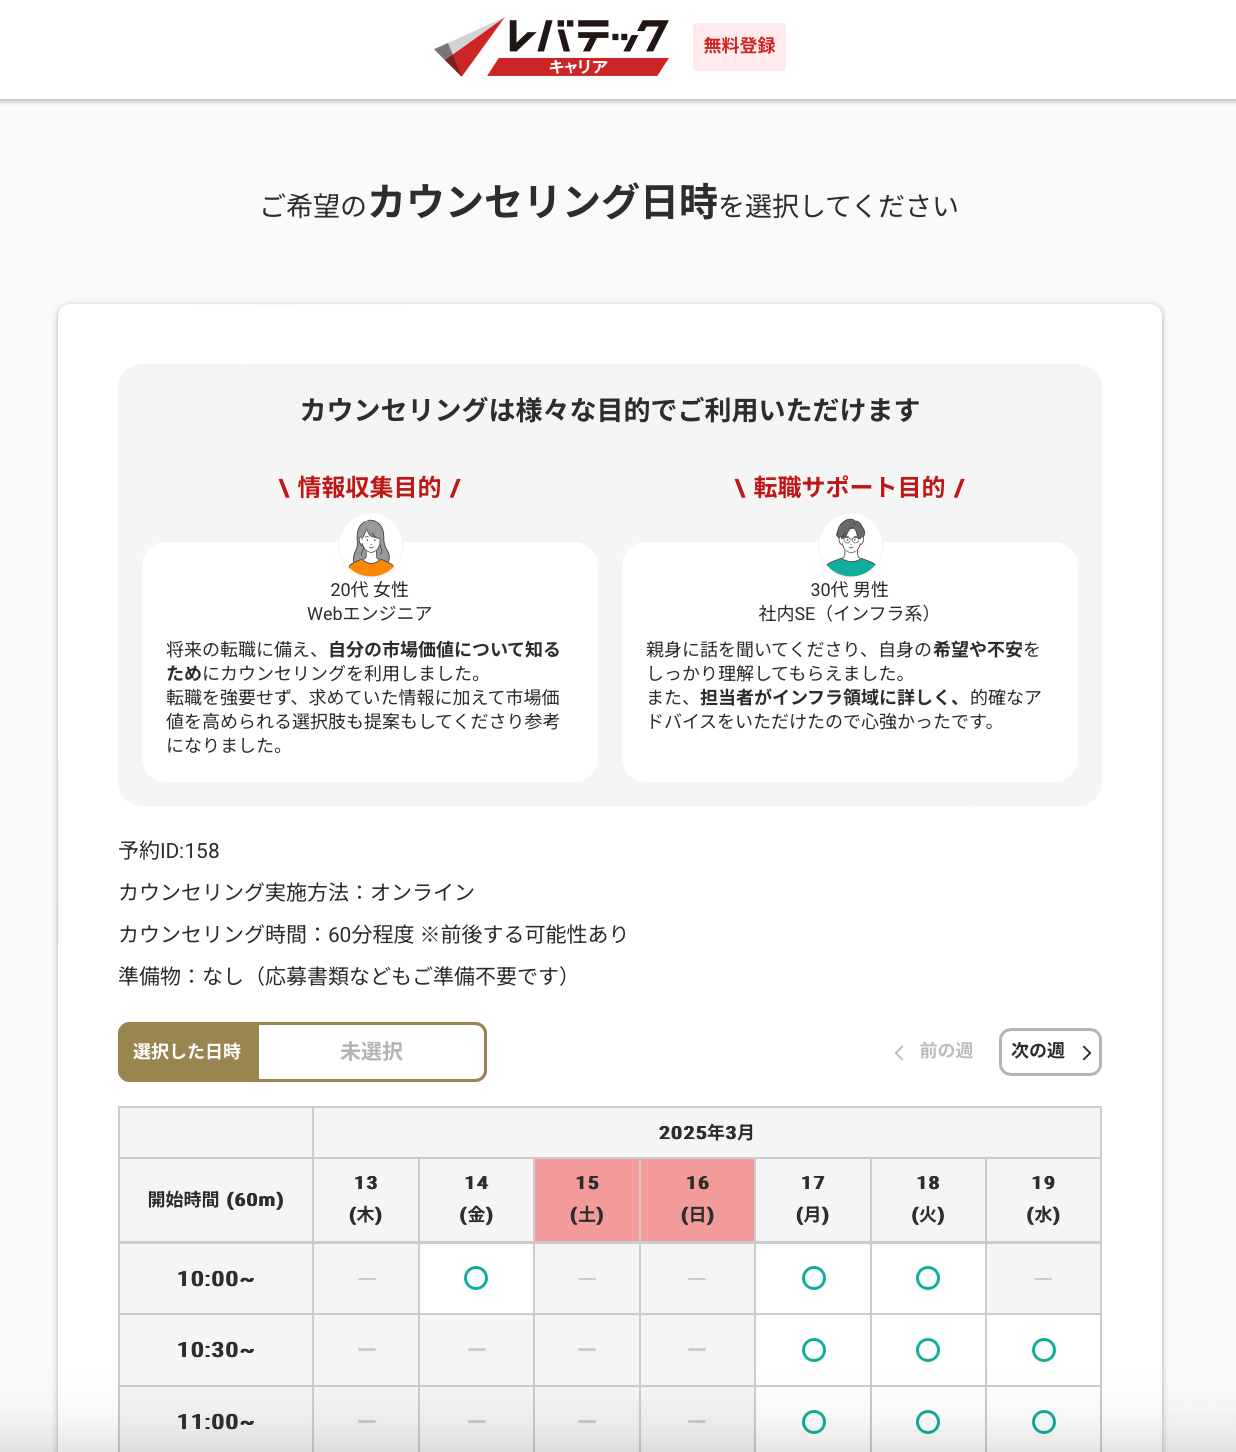Select the 11:00 slot on 17(月)
The height and width of the screenshot is (1452, 1236).
tap(813, 1420)
